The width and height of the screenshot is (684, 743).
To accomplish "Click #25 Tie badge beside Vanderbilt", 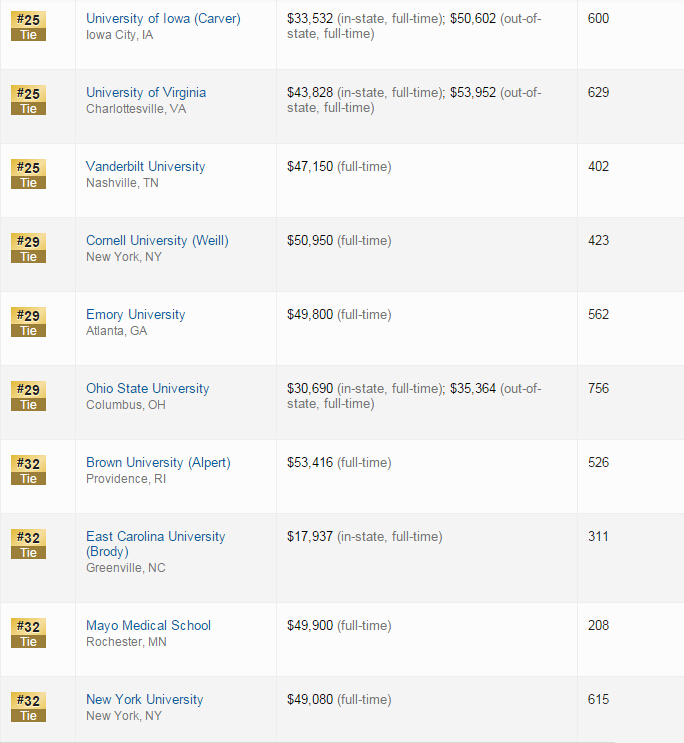I will click(x=28, y=174).
